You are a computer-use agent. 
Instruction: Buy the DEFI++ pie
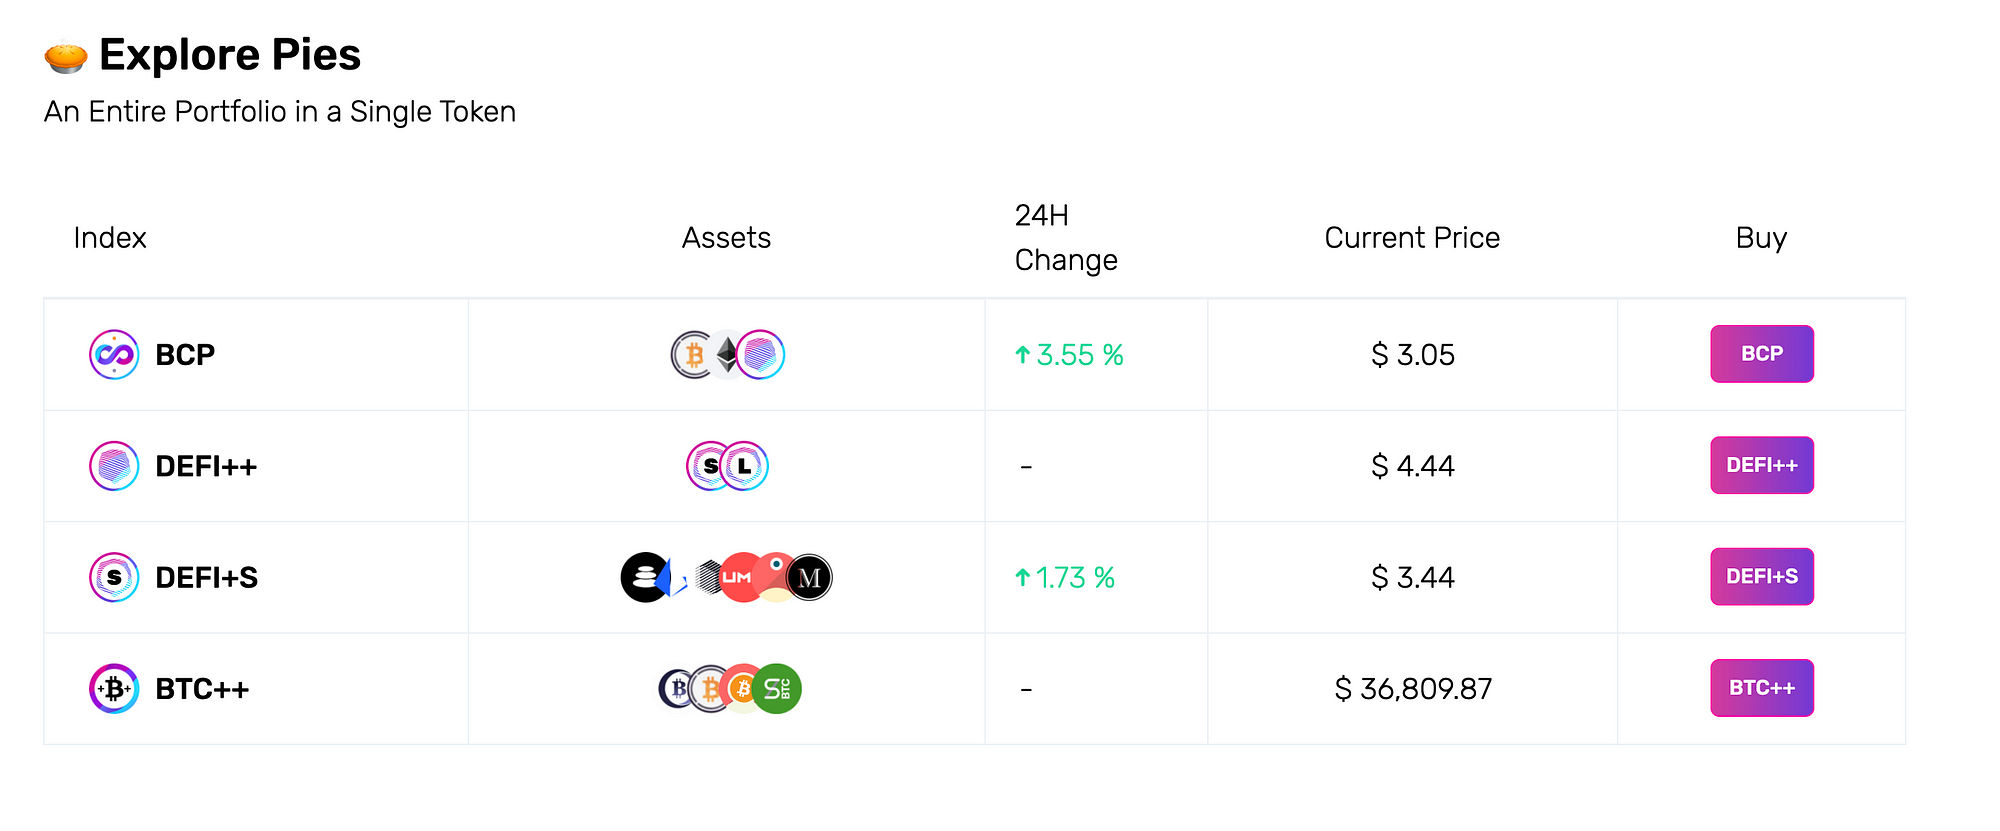(x=1761, y=465)
